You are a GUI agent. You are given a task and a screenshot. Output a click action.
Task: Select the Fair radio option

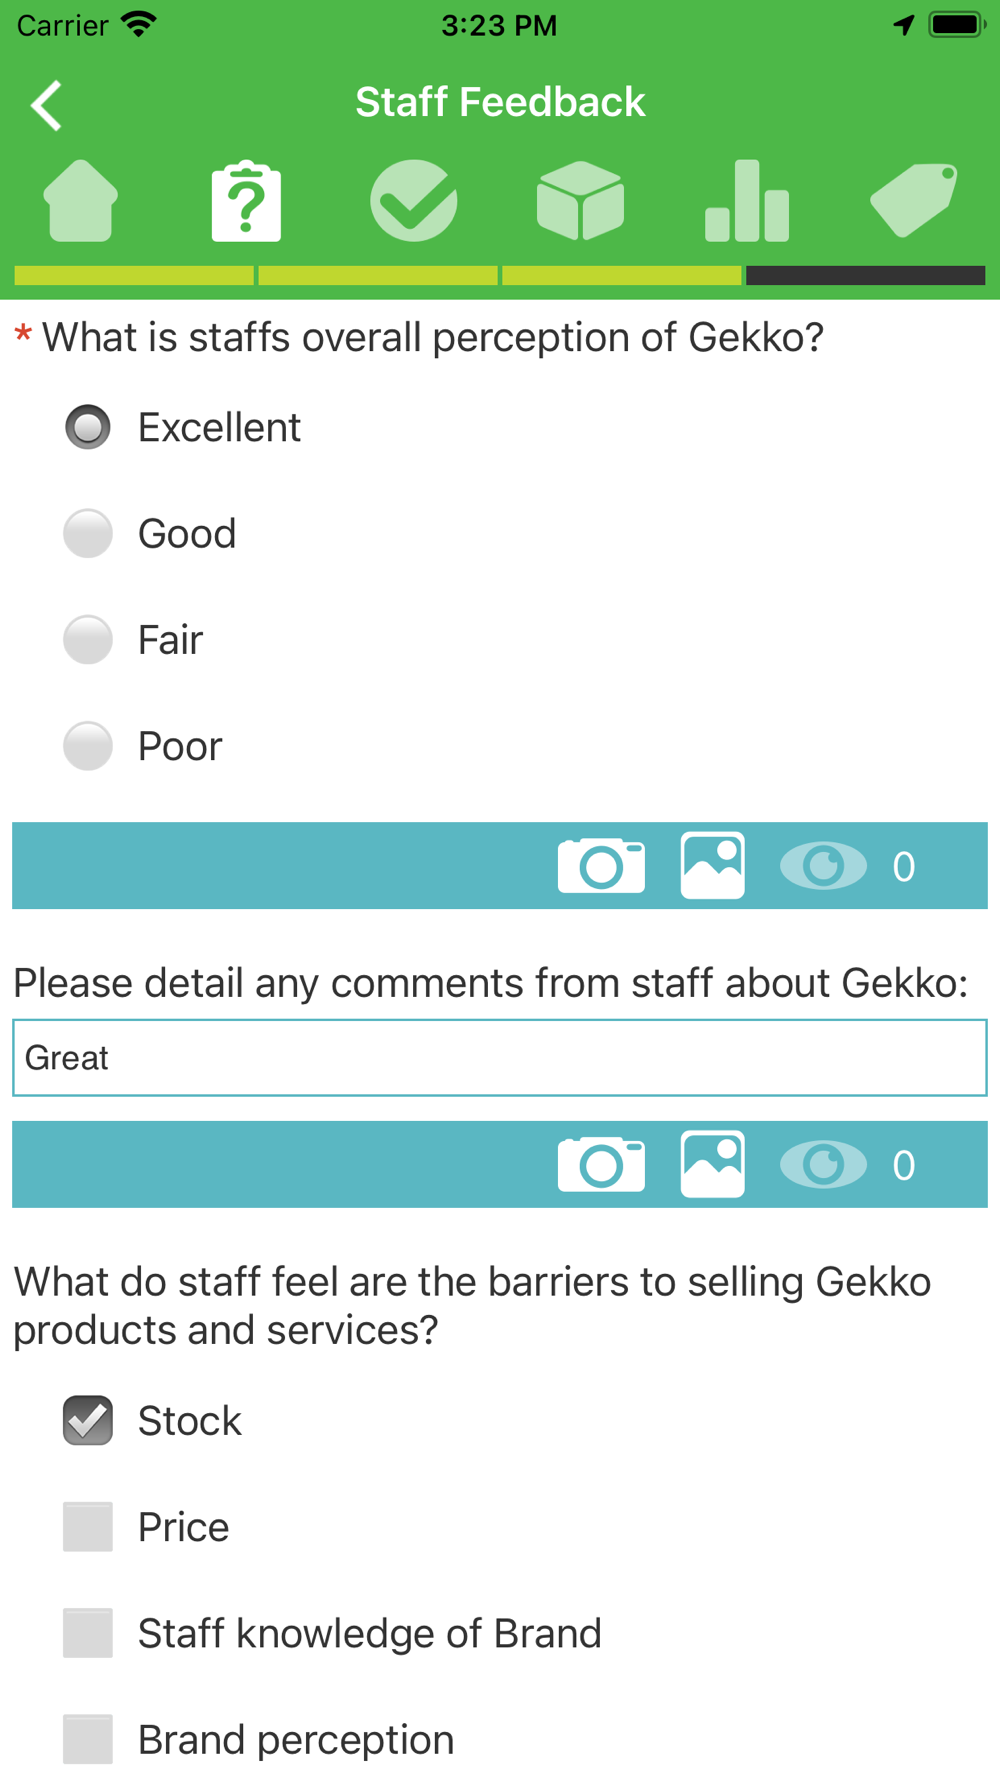click(88, 640)
